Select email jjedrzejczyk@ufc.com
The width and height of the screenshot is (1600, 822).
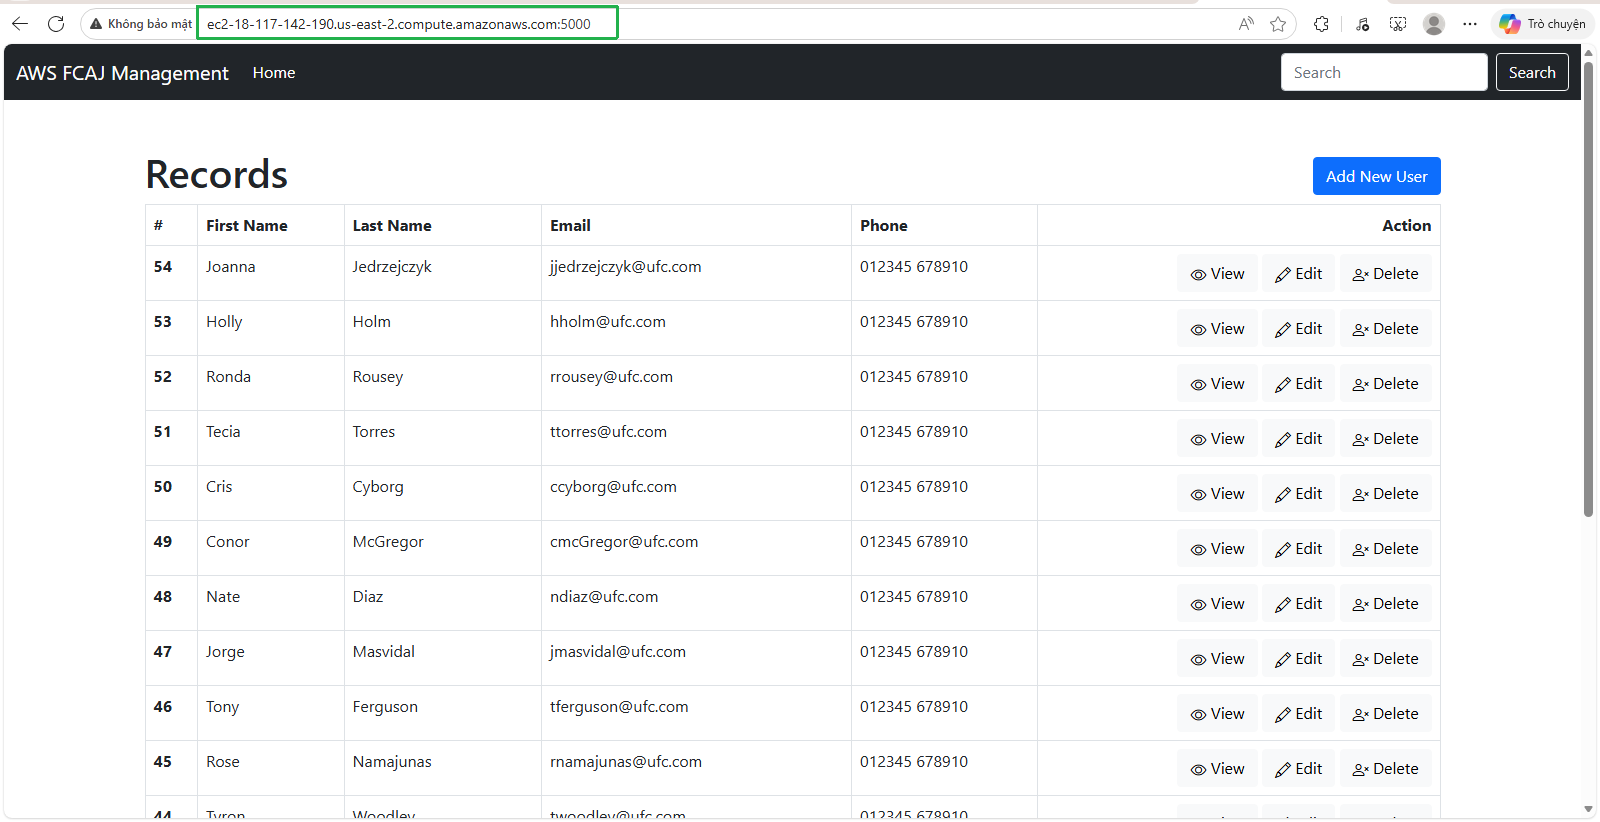point(626,267)
